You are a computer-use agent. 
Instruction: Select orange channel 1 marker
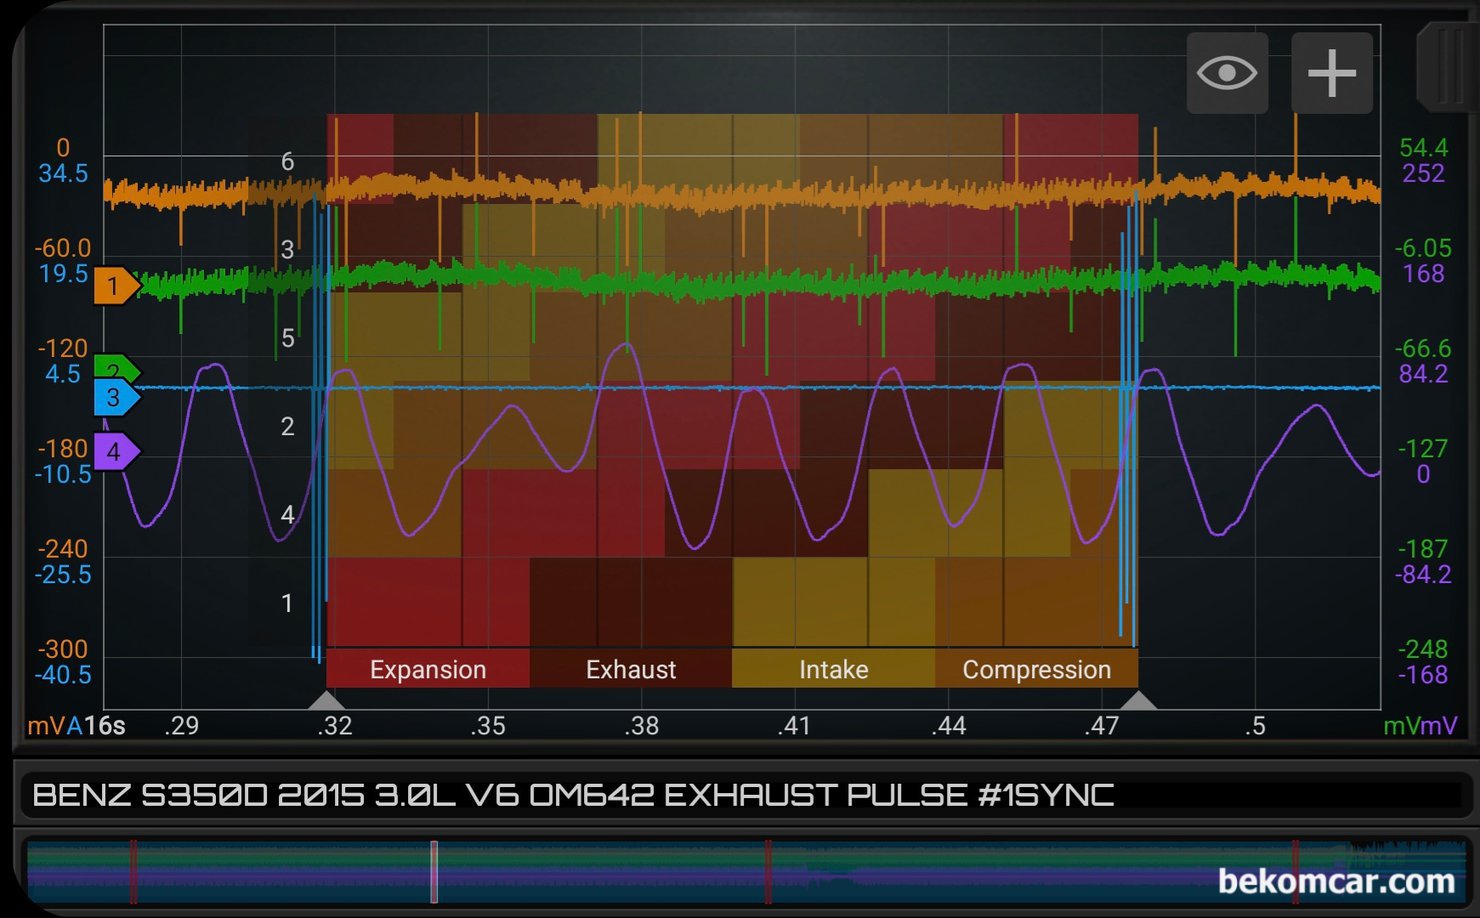[116, 286]
